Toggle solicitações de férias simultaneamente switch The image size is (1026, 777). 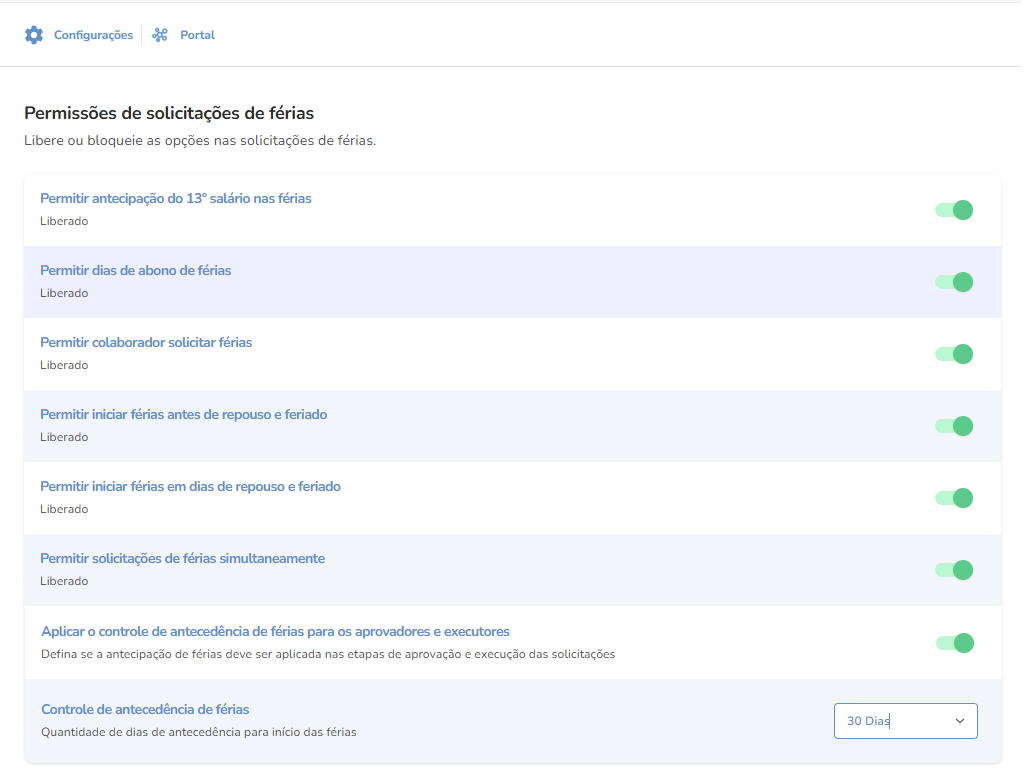(x=954, y=570)
